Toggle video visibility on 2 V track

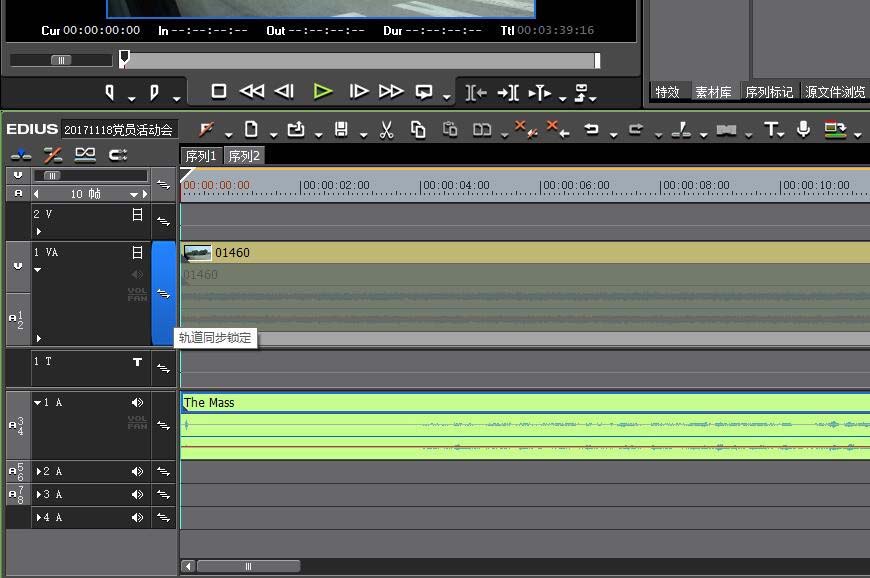coord(137,214)
